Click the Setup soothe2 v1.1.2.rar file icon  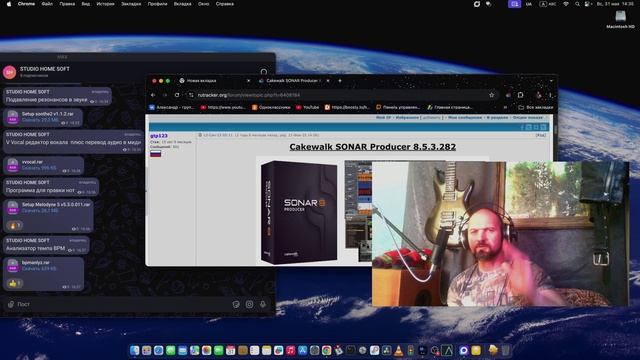tap(13, 117)
